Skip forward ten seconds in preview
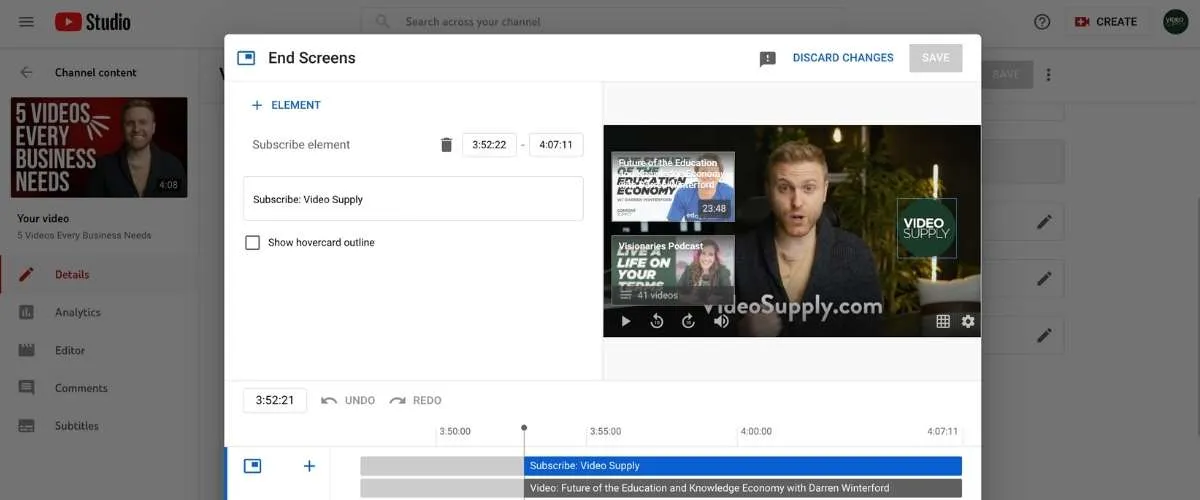This screenshot has height=500, width=1200. click(x=688, y=321)
